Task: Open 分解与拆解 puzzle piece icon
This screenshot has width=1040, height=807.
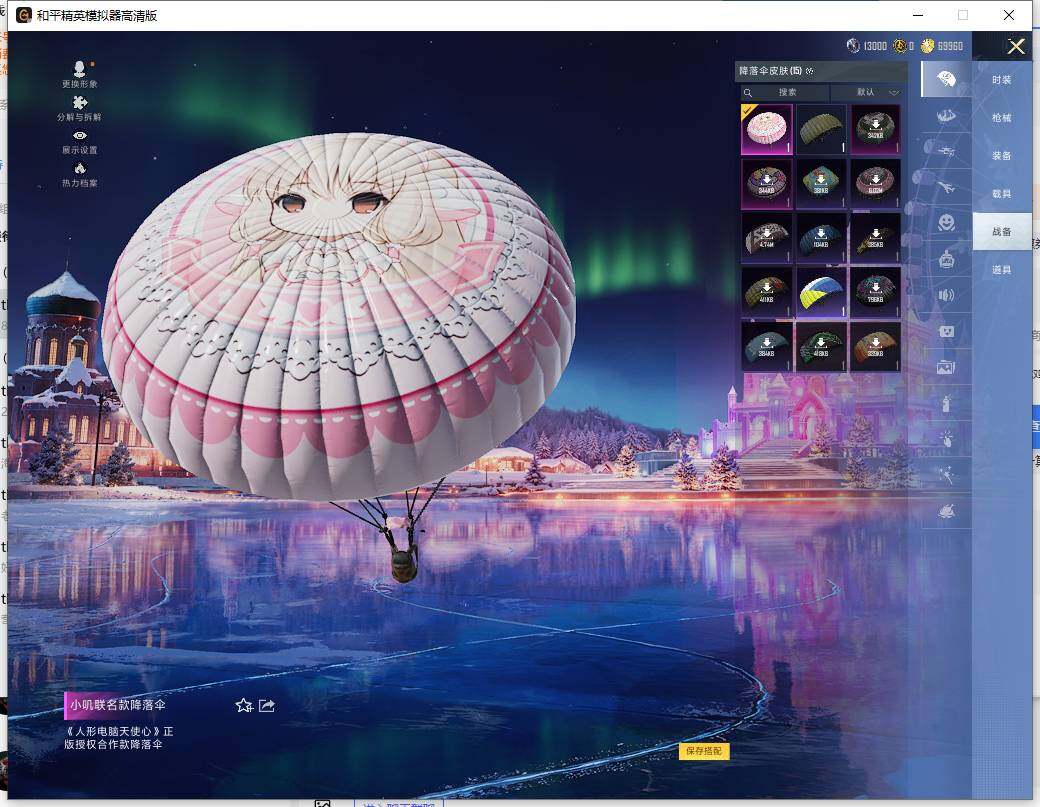Action: (80, 103)
